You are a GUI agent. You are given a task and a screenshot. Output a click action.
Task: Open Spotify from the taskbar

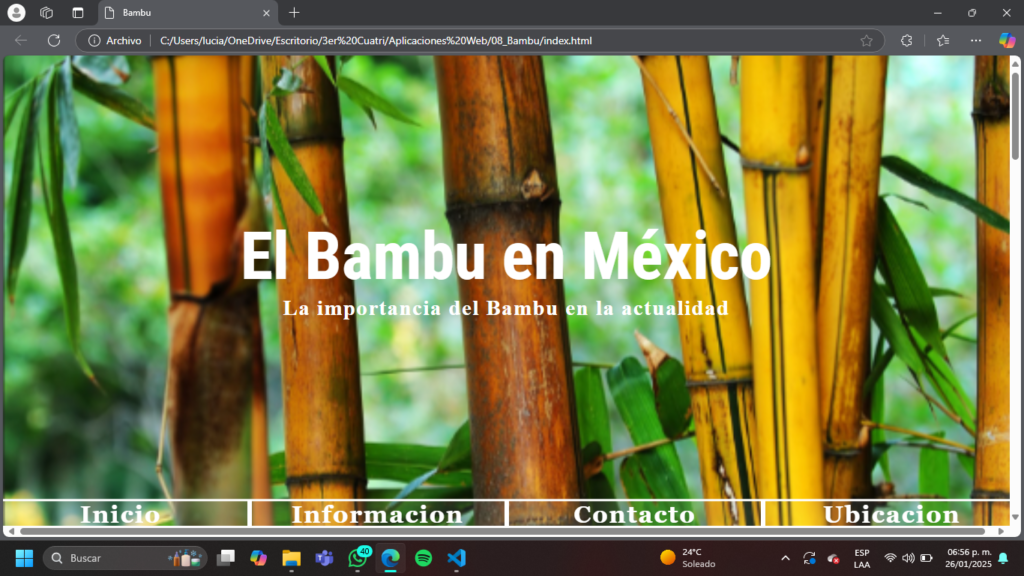coord(424,558)
